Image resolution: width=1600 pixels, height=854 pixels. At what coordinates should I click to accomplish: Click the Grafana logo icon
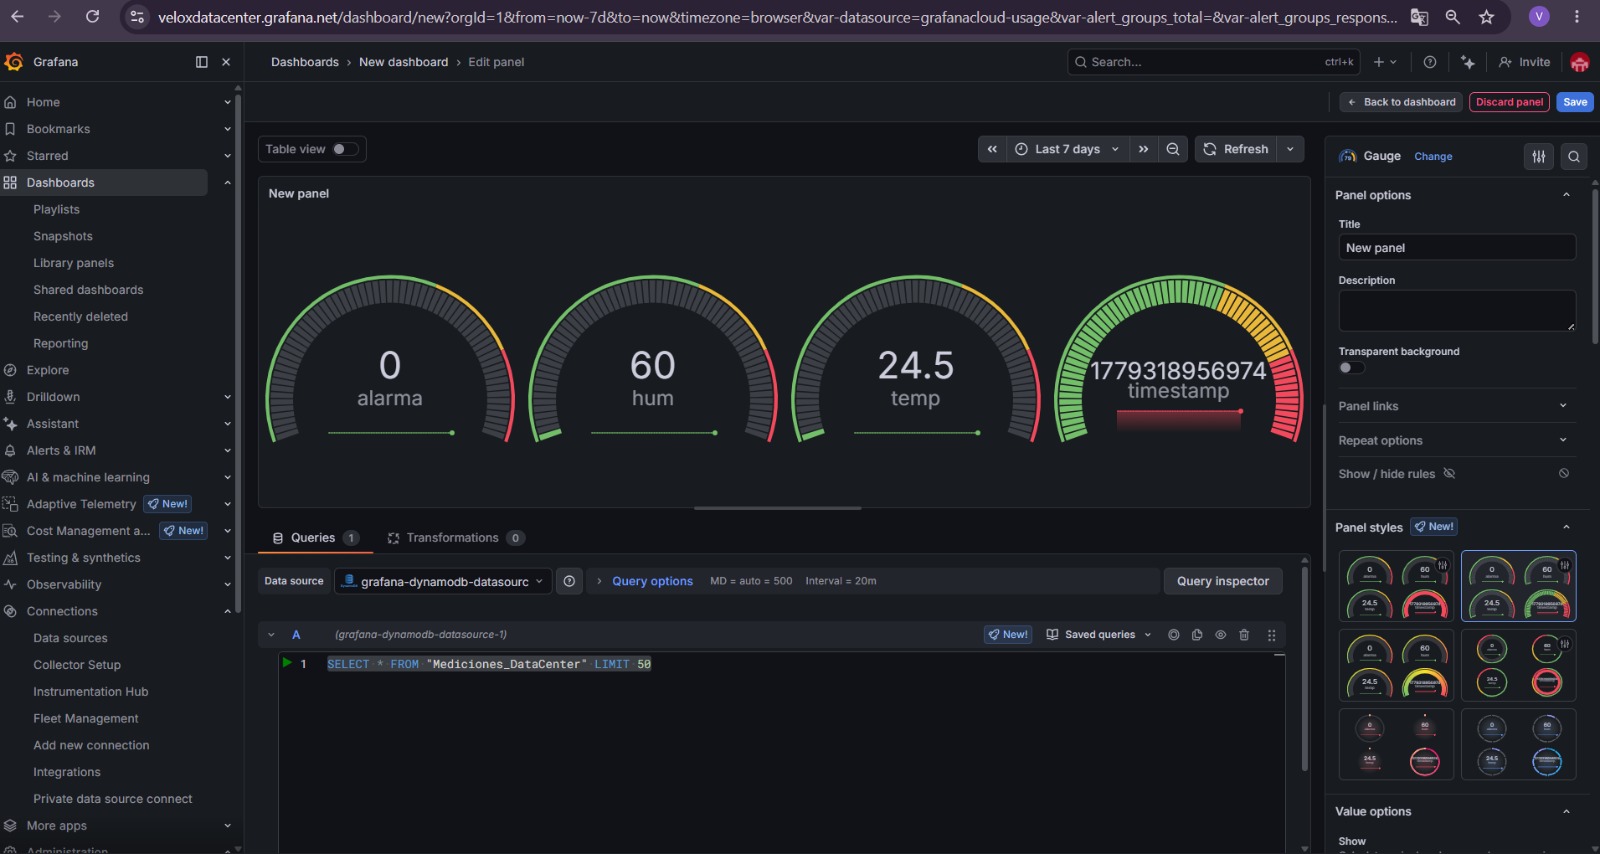pos(14,62)
